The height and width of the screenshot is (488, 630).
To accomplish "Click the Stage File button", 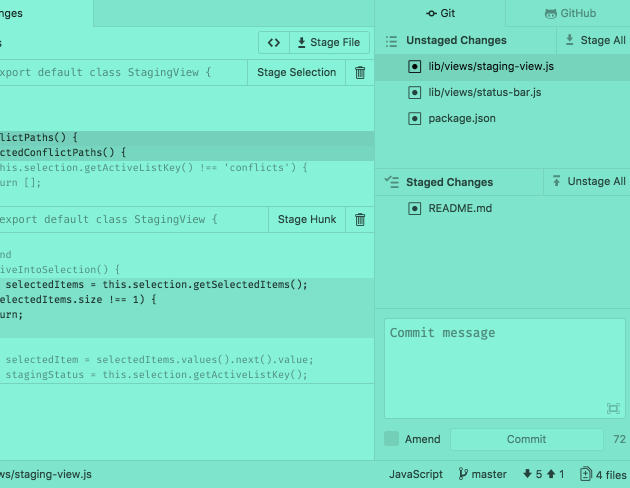I will click(x=330, y=43).
